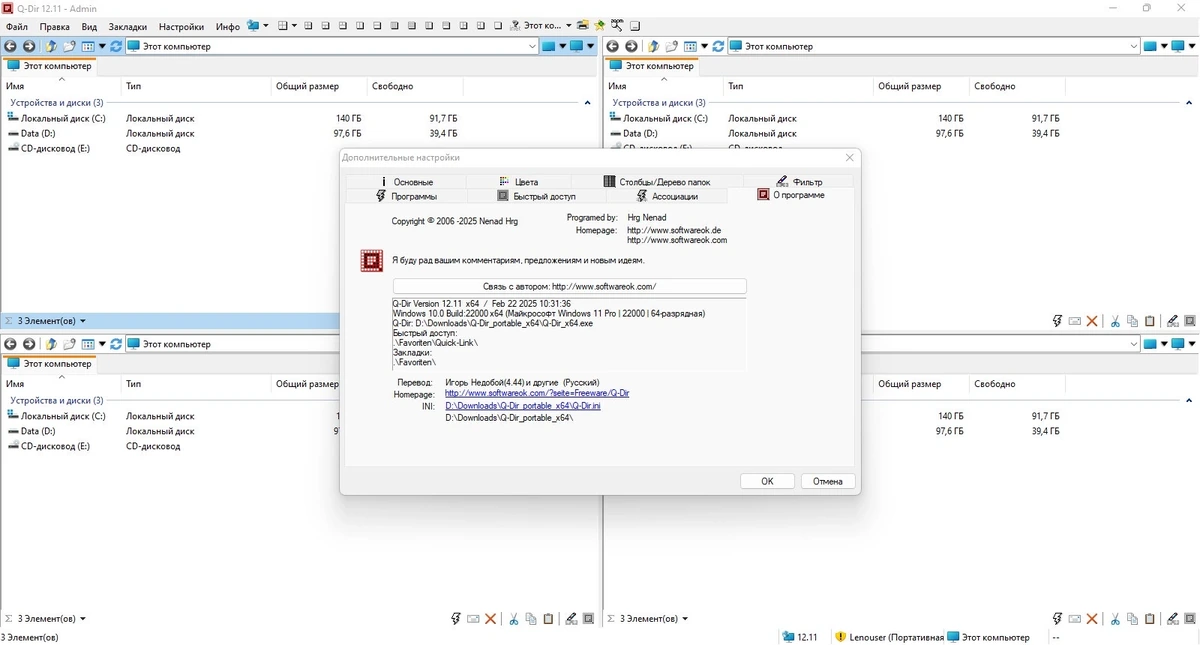Click the red delete X in bottom-left status bar

[x=490, y=619]
